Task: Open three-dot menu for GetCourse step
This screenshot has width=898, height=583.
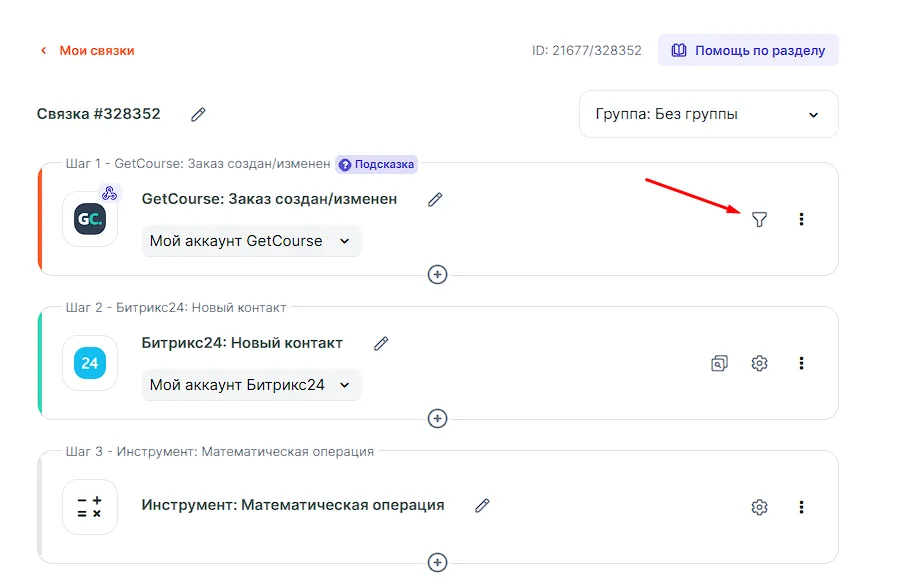Action: pyautogui.click(x=801, y=219)
